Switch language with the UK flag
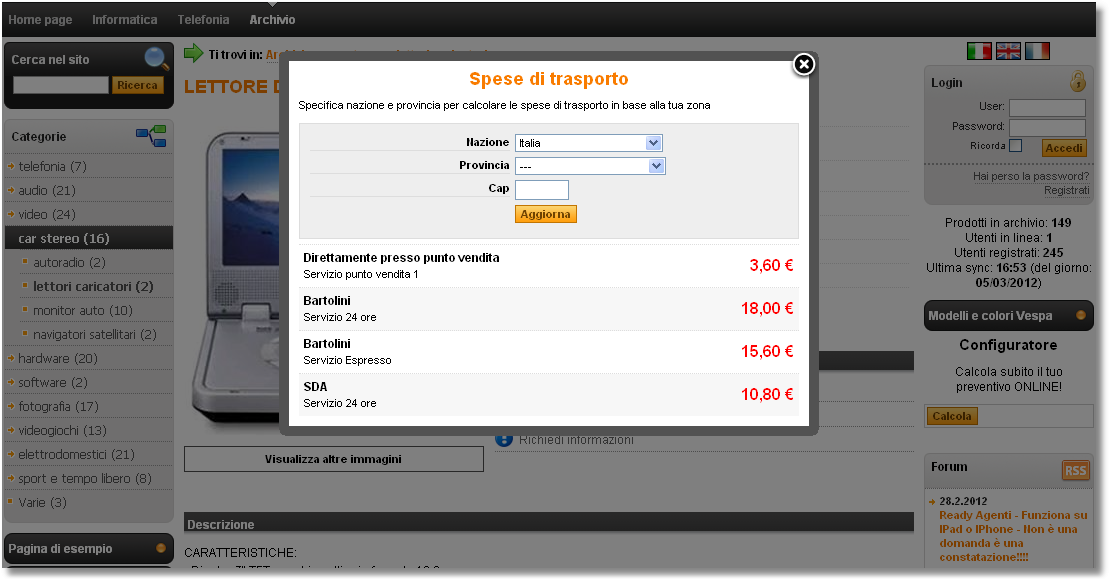The image size is (1110, 582). (1008, 51)
